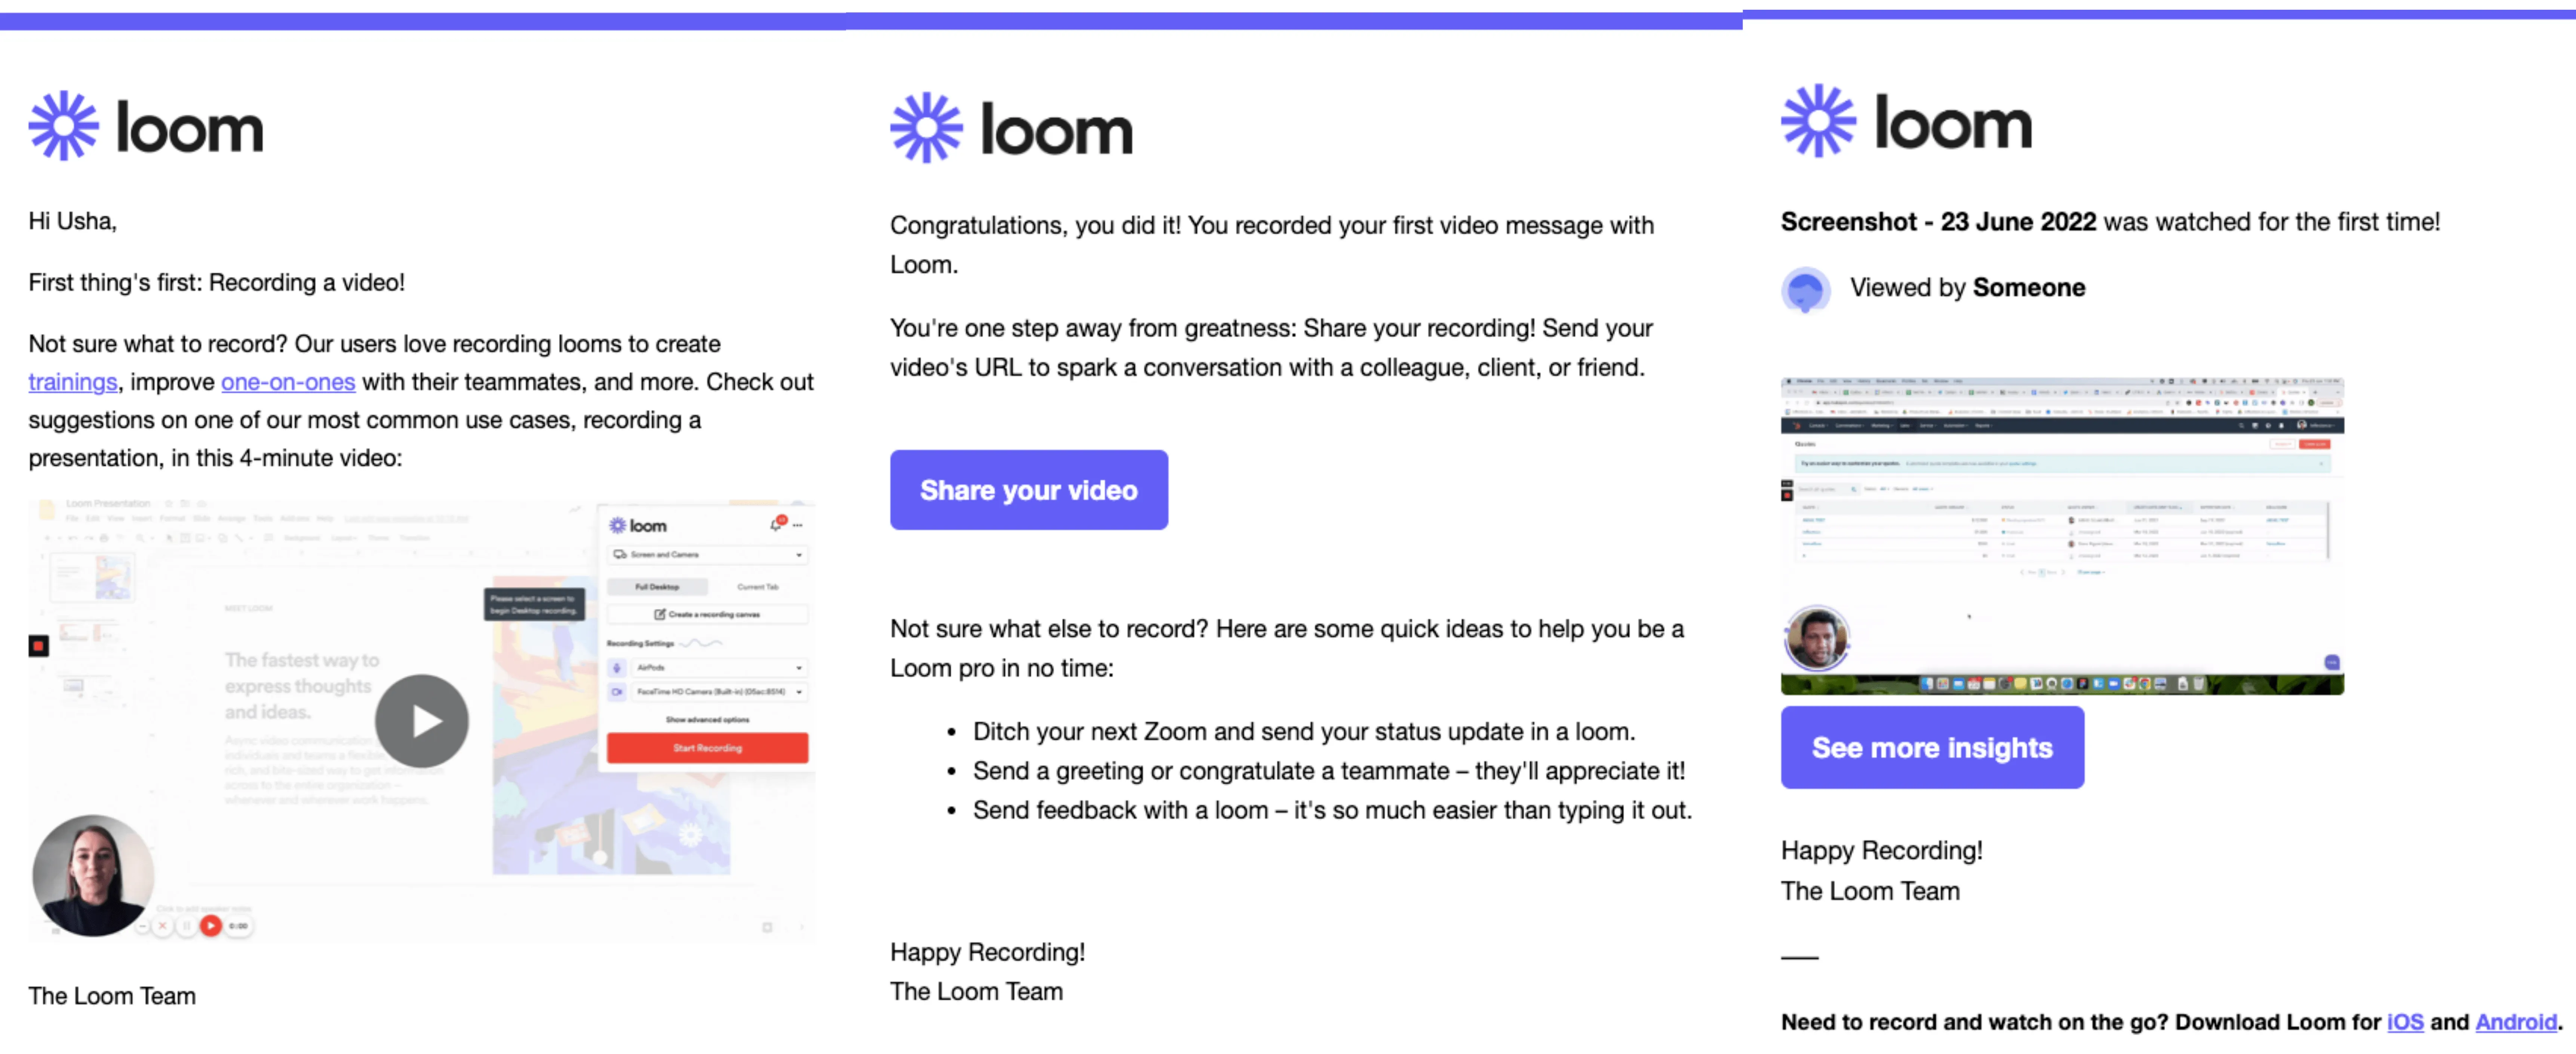
Task: Open the three-dot more options in recorder popup
Action: tap(797, 526)
